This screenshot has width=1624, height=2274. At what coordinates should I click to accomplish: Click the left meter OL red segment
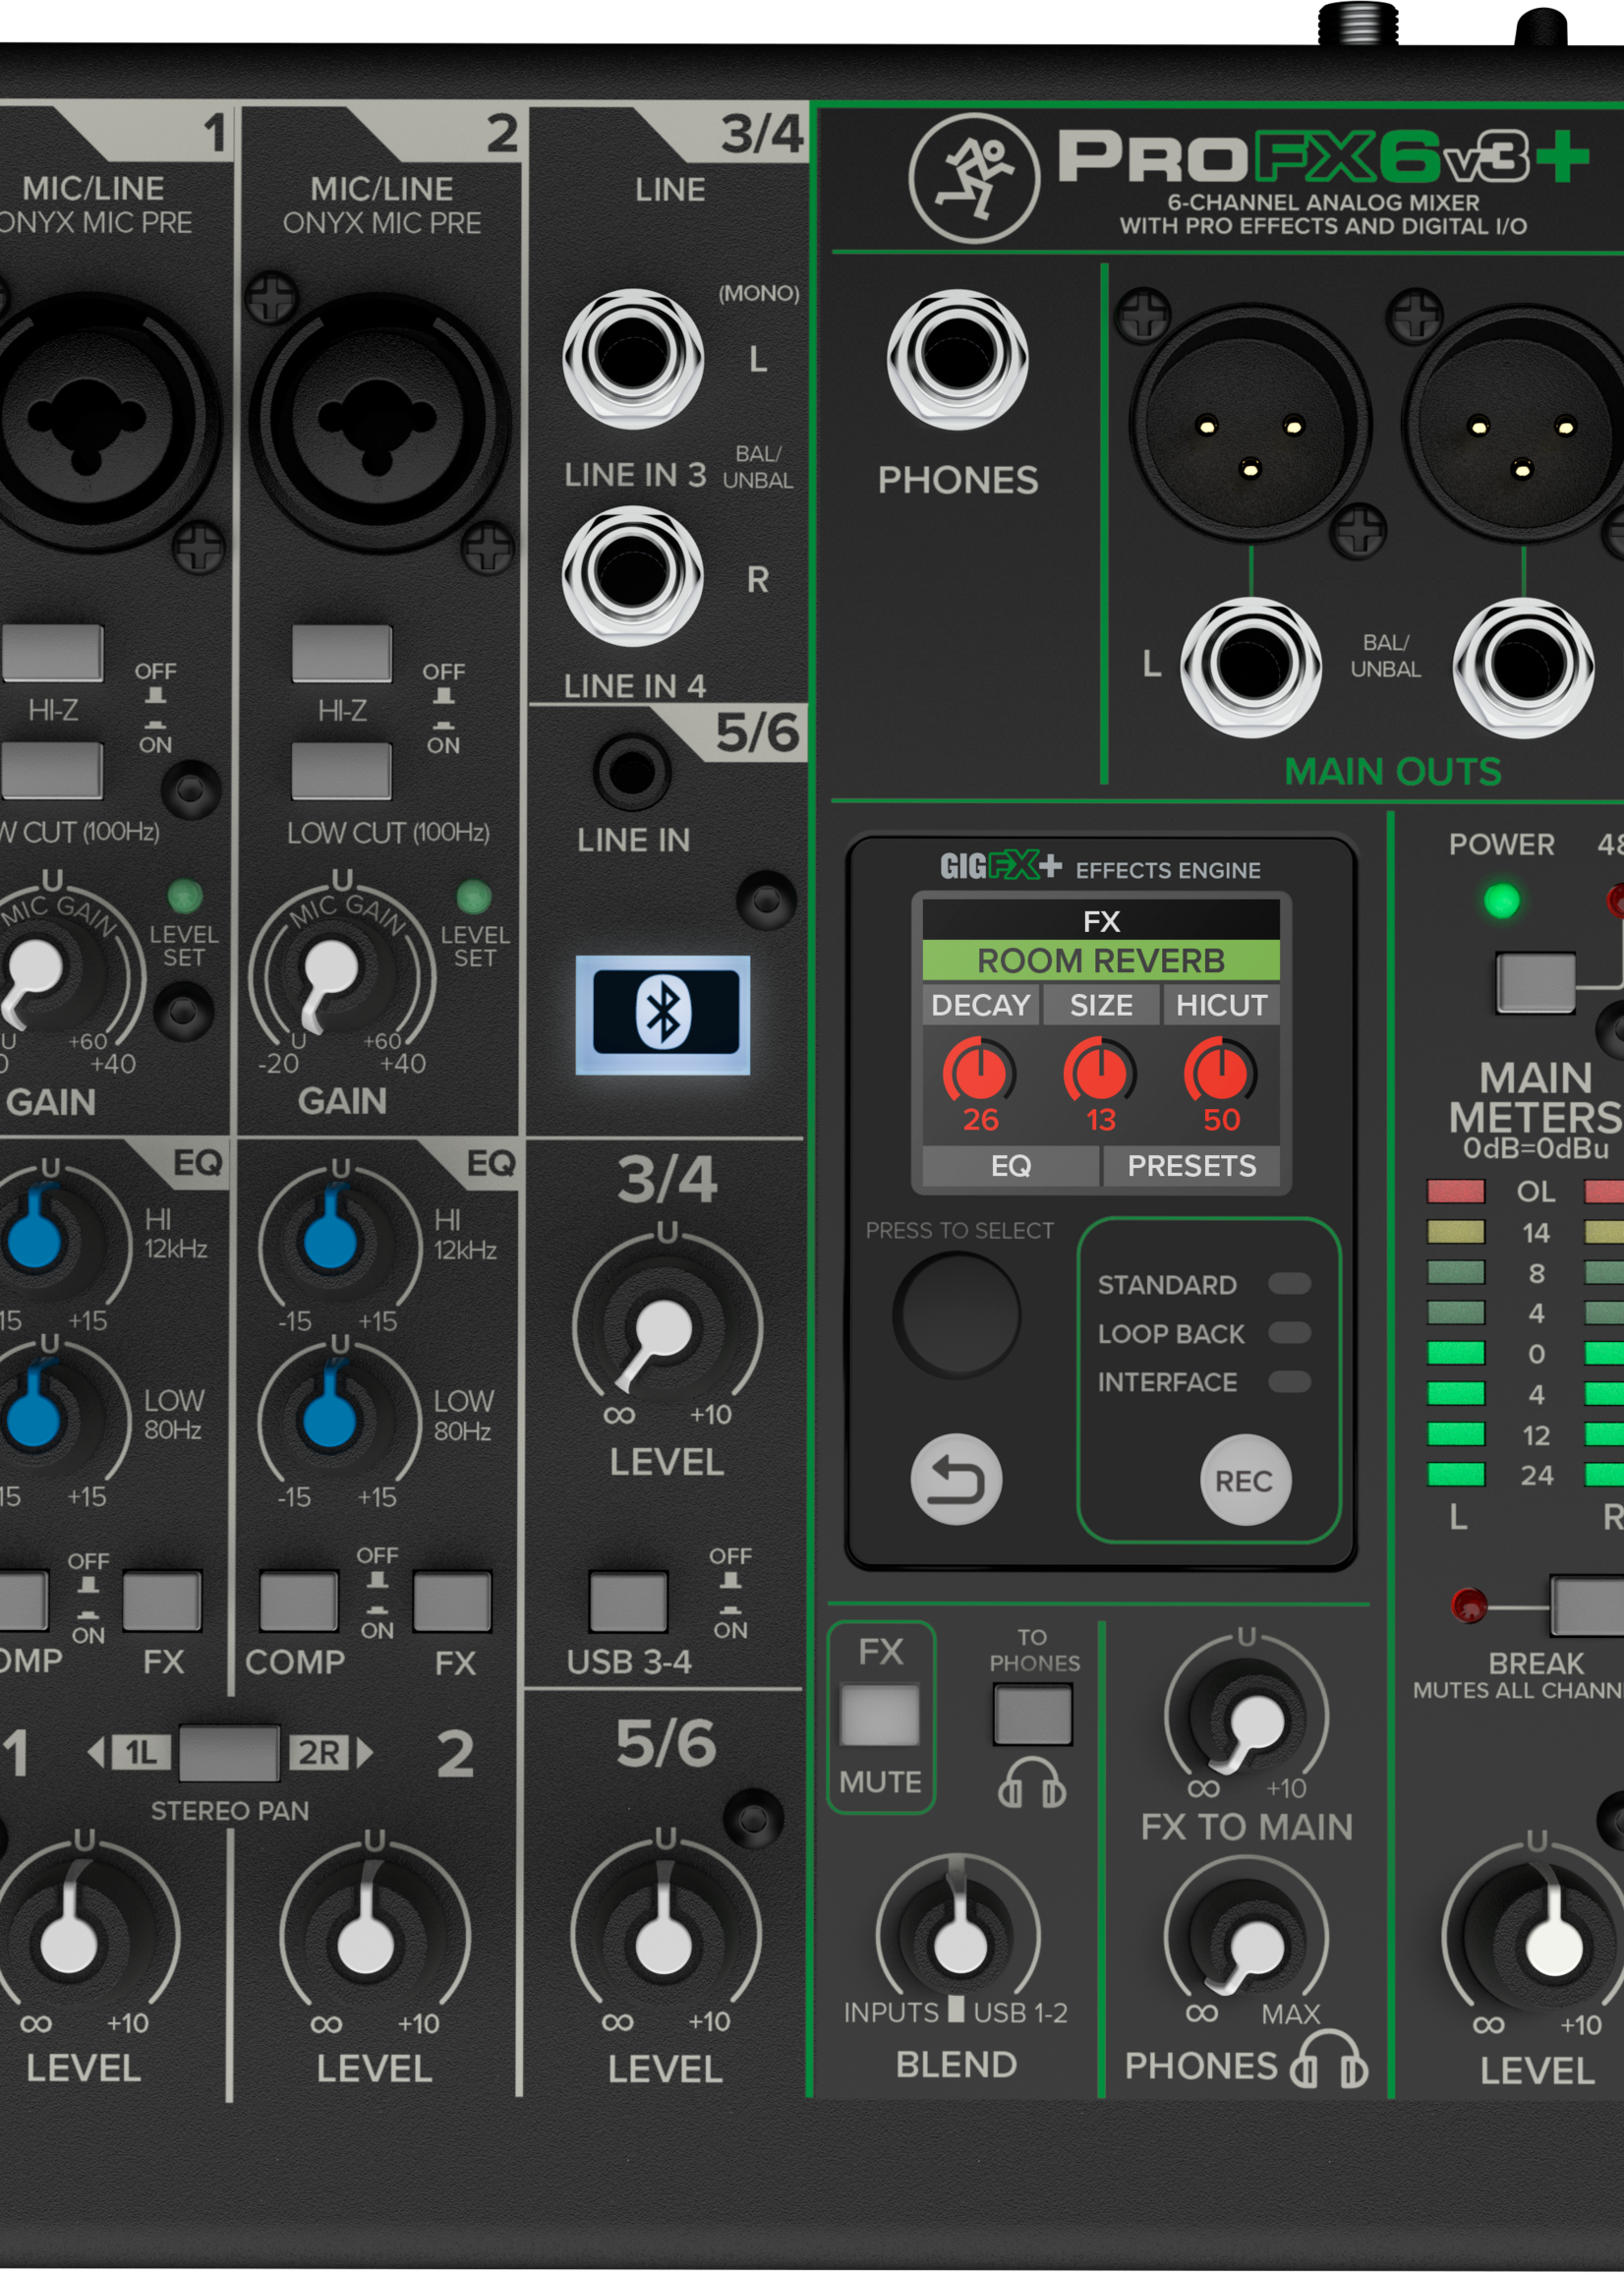coord(1455,1190)
